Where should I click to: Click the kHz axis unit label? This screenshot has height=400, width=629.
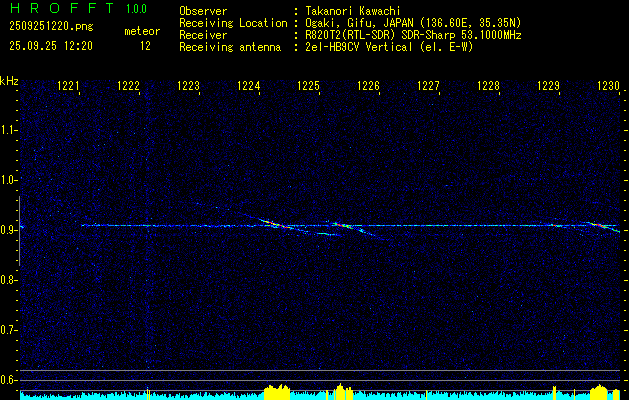9,81
